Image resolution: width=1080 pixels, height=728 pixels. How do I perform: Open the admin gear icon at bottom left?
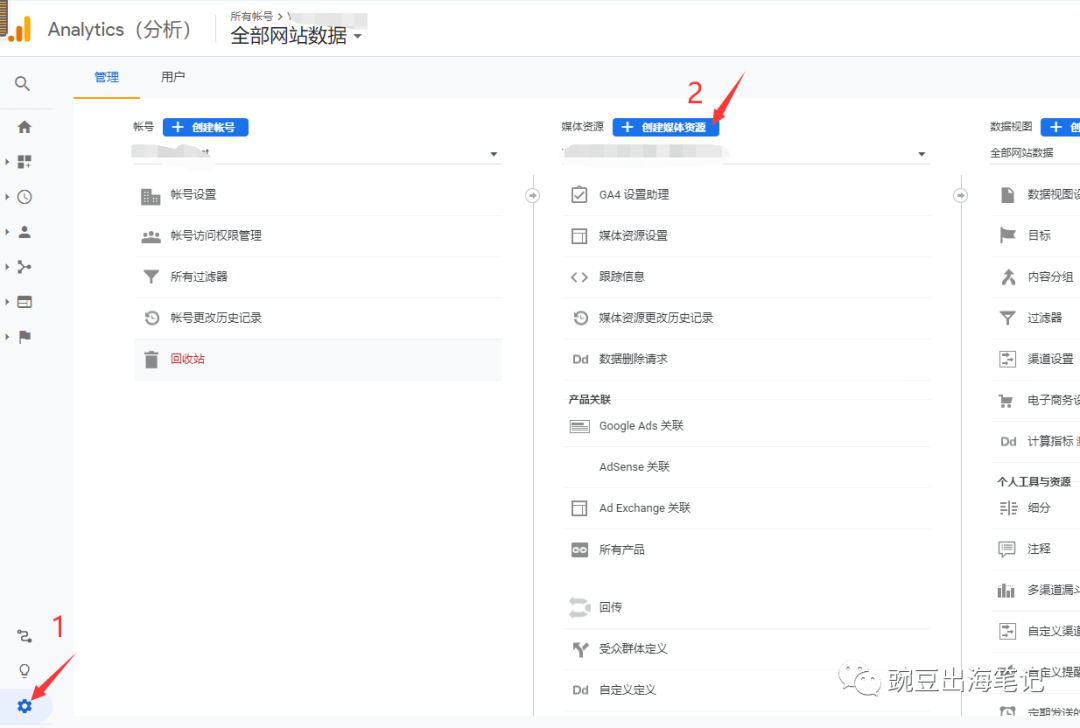[25, 706]
